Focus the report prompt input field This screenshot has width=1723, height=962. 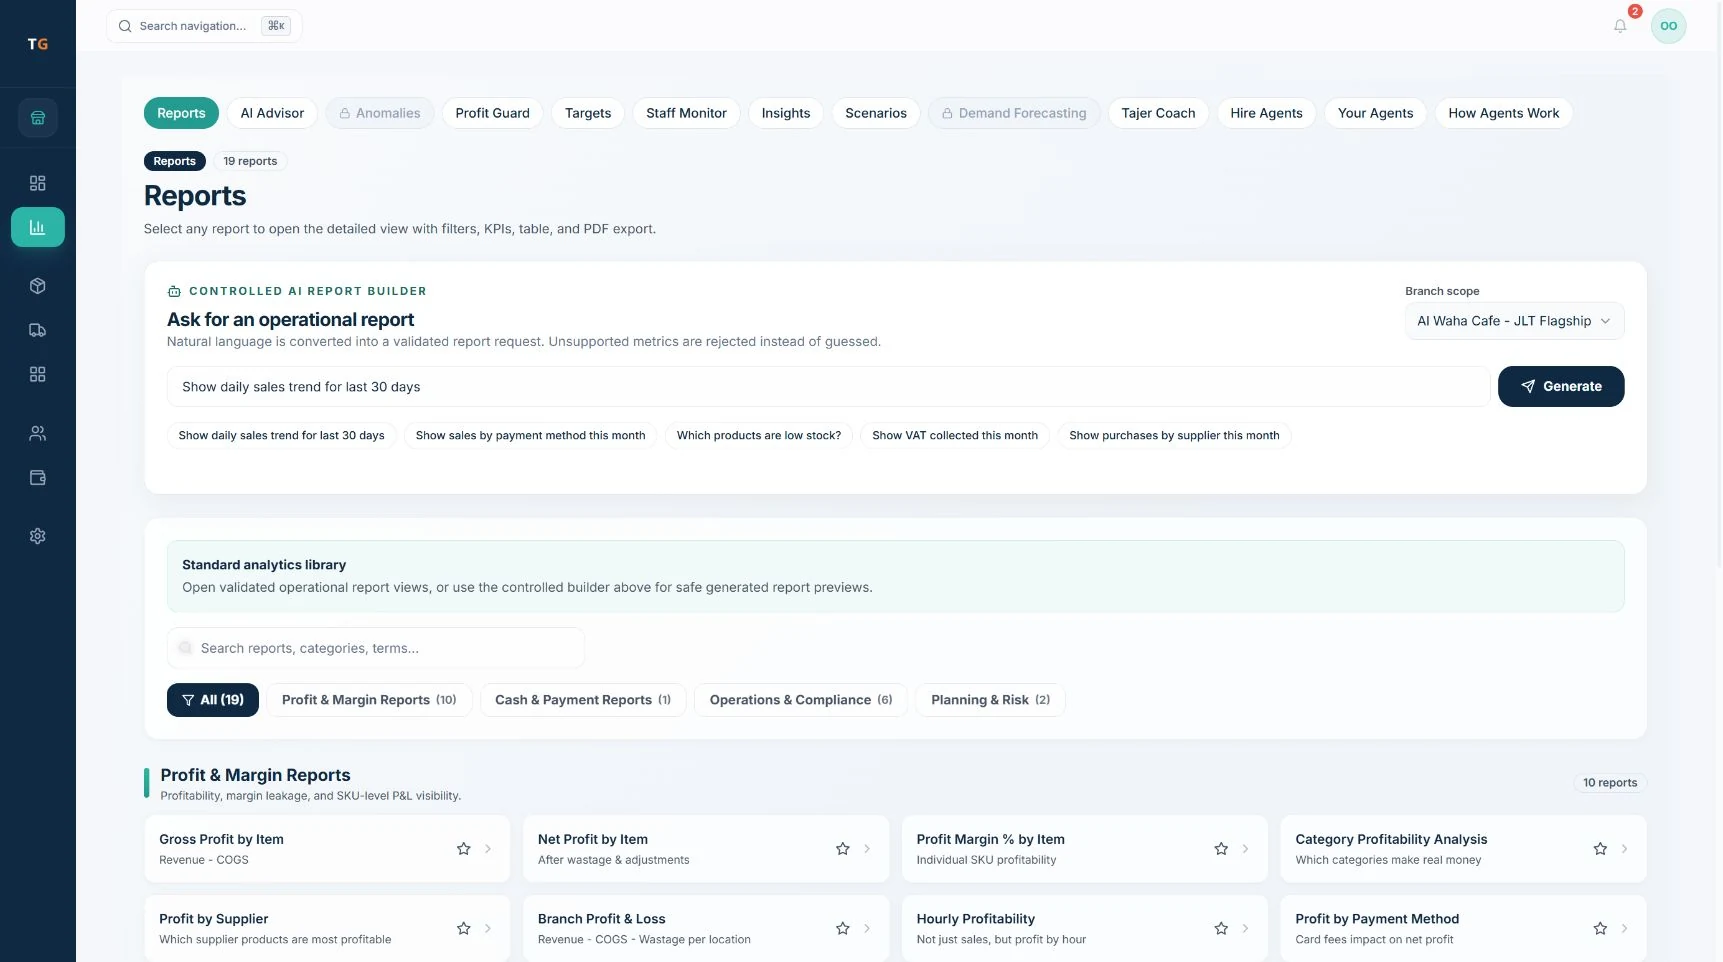pyautogui.click(x=828, y=387)
